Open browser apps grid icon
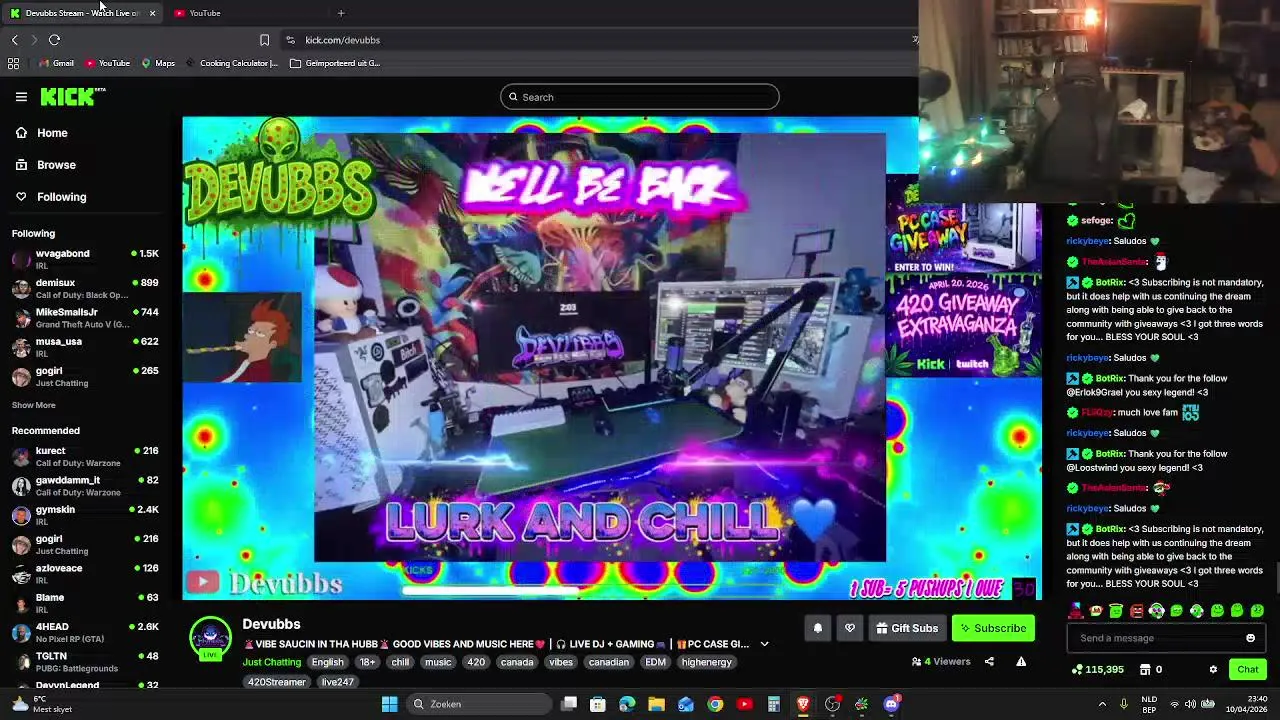The image size is (1280, 720). point(13,63)
